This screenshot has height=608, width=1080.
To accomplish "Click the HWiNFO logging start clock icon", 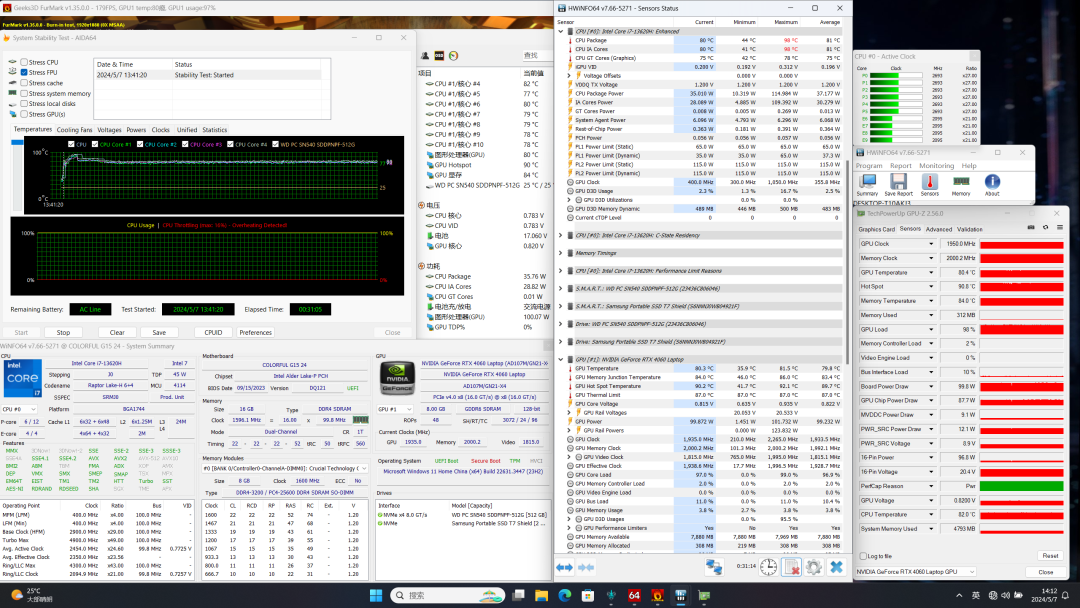I will tap(767, 566).
